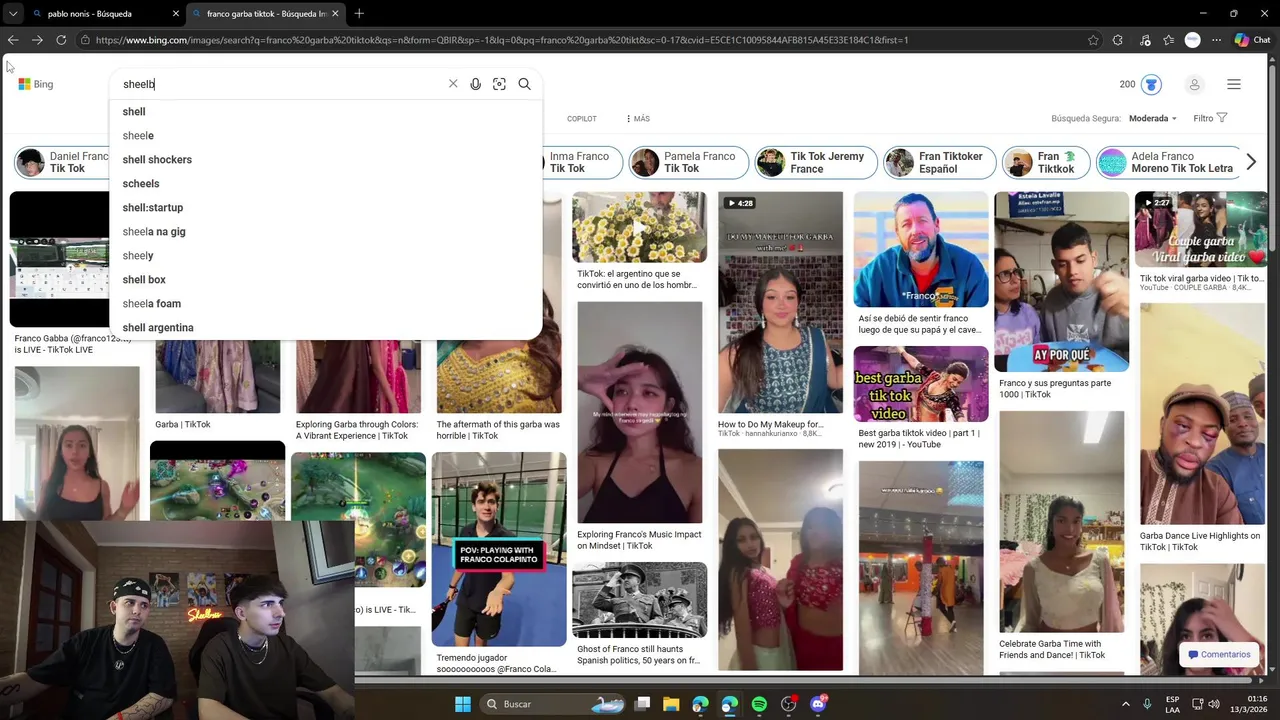
Task: Show next related search chips
Action: pos(1251,162)
